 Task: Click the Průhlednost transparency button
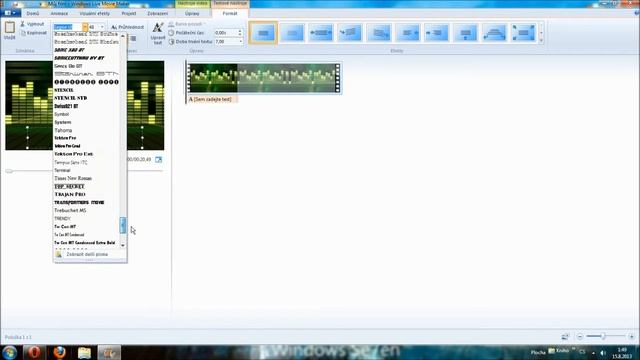click(x=127, y=27)
